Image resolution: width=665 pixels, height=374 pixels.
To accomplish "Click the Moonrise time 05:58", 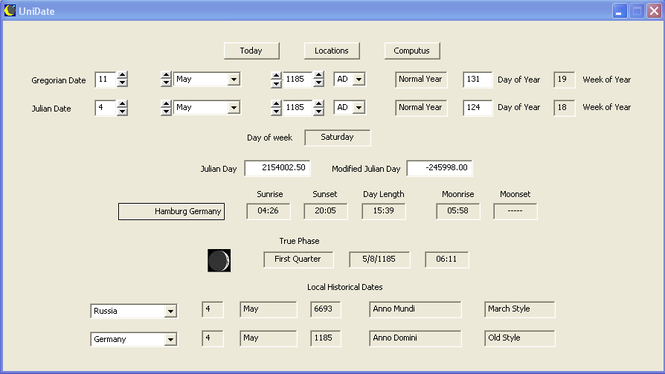I will point(458,211).
